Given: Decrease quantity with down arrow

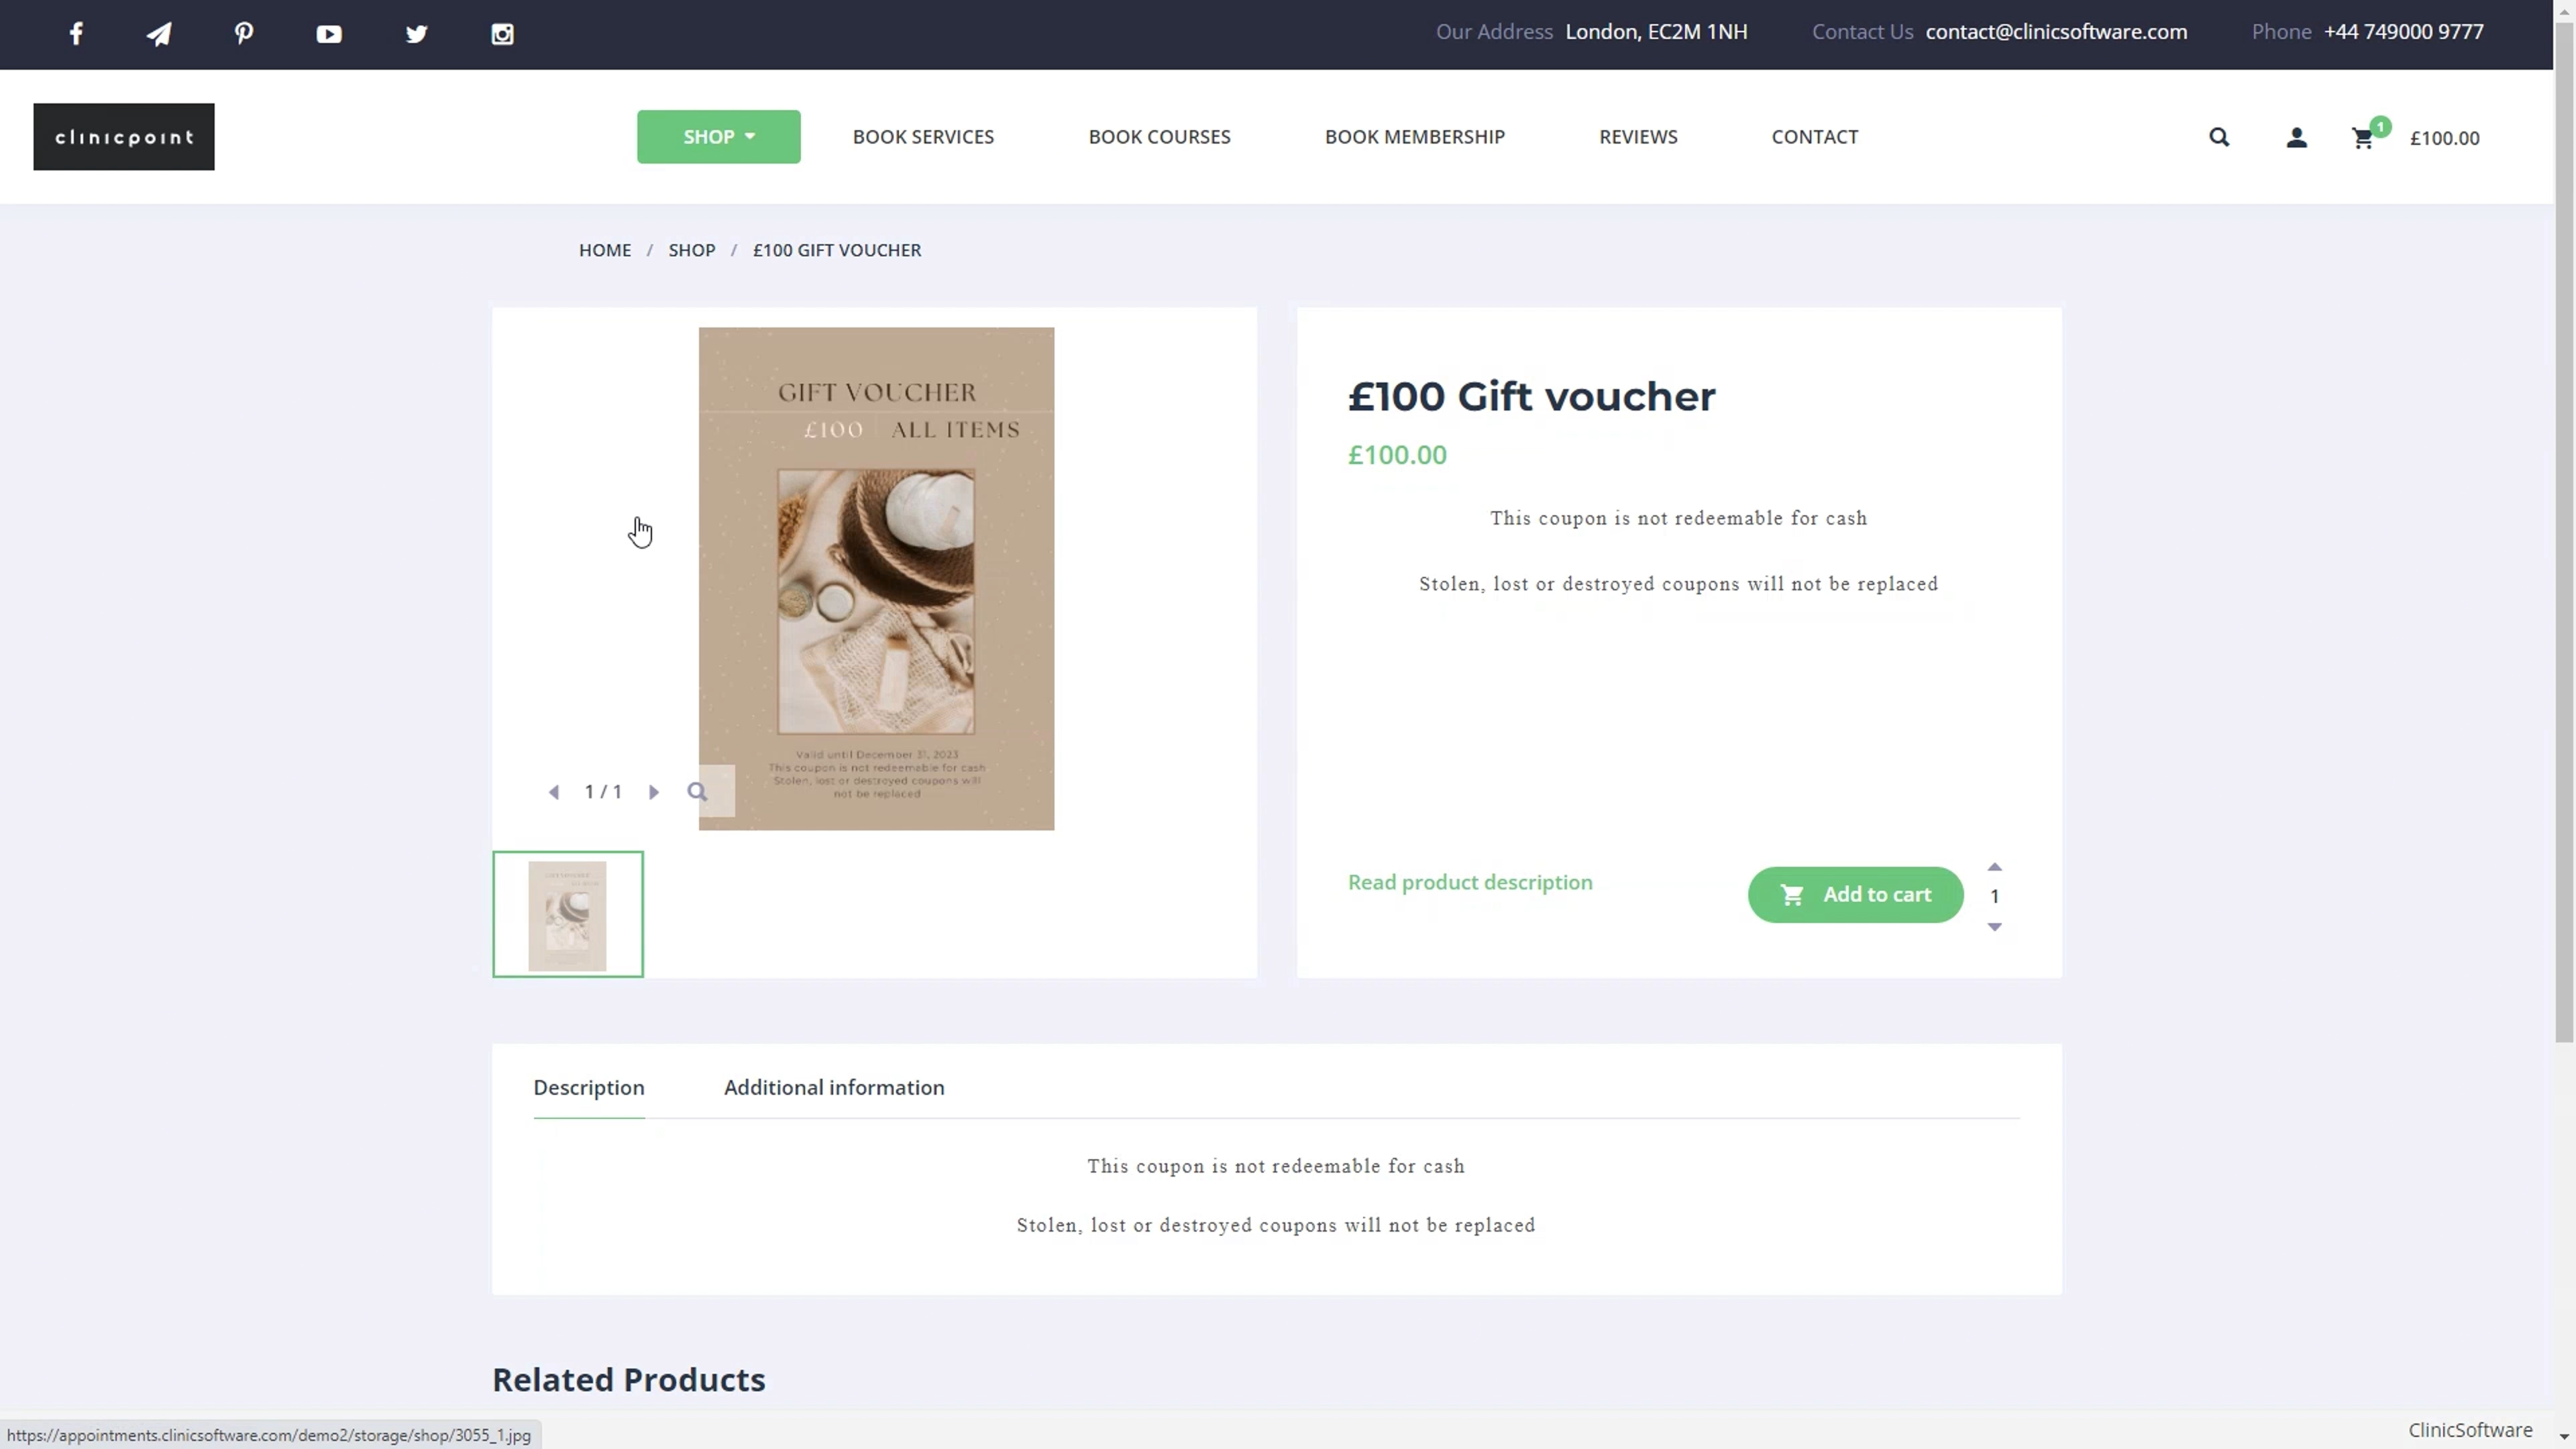Looking at the screenshot, I should coord(1994,927).
